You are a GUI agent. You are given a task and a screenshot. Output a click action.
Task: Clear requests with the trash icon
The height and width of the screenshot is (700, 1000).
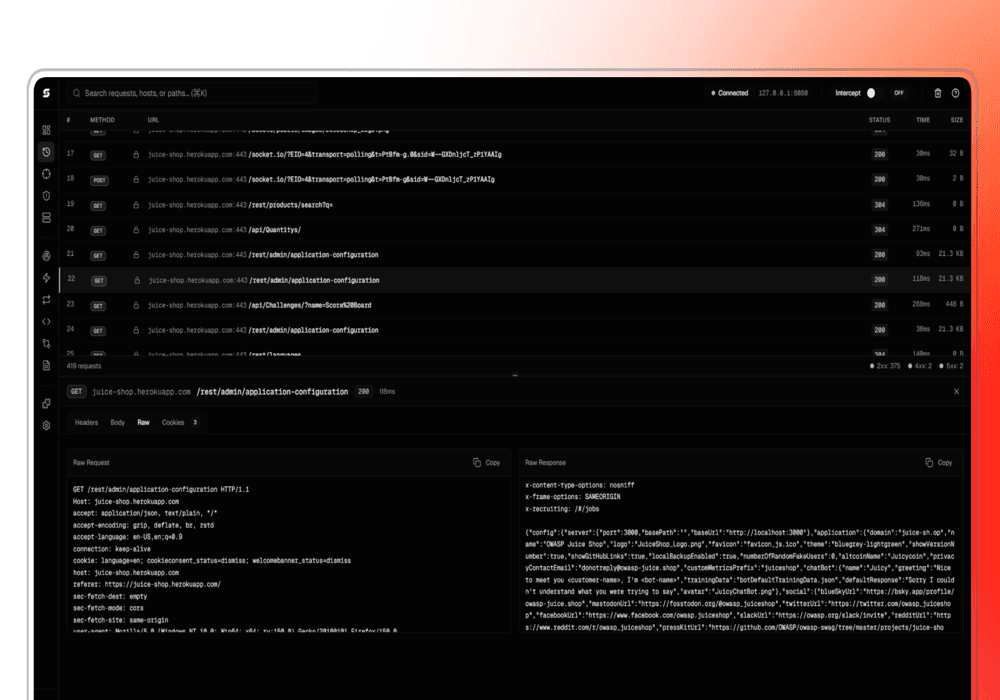(x=938, y=93)
